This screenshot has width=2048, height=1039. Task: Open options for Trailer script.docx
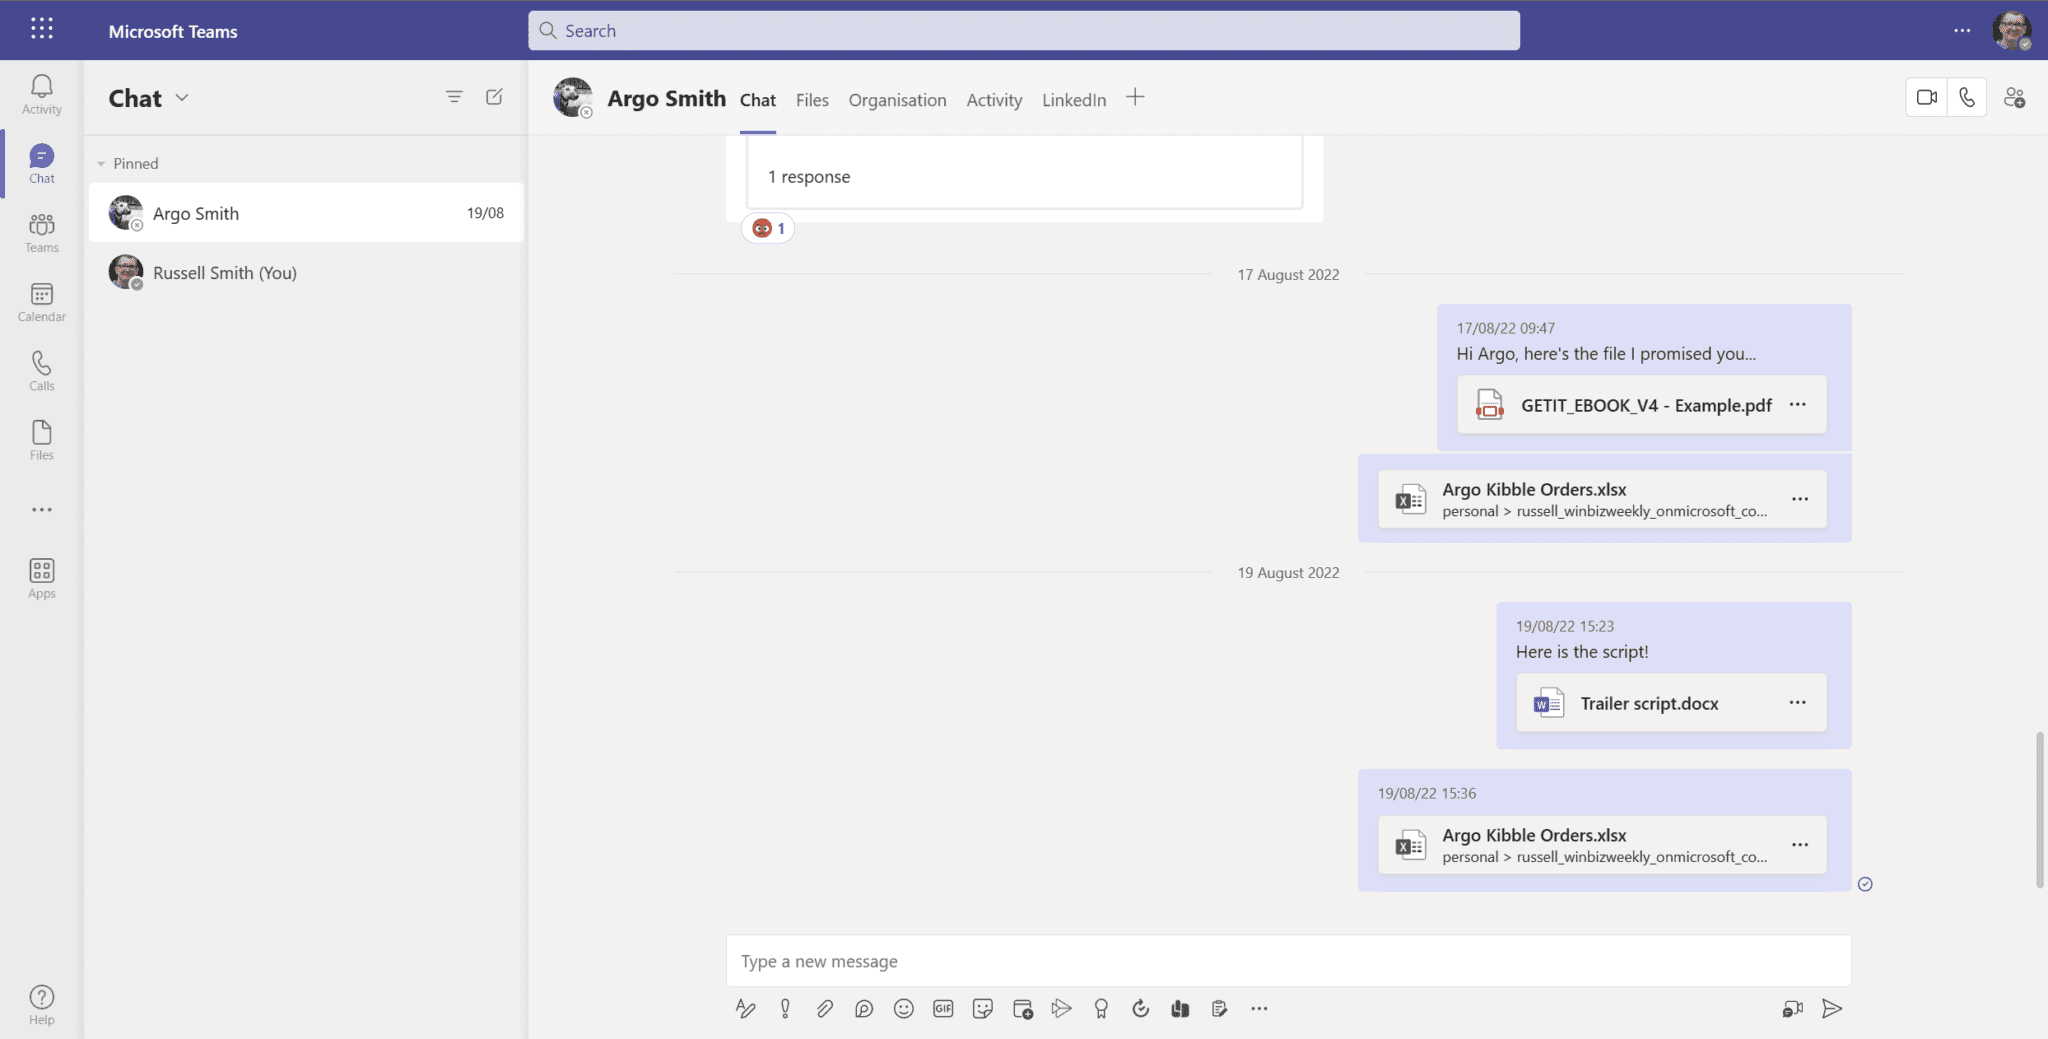(x=1798, y=702)
